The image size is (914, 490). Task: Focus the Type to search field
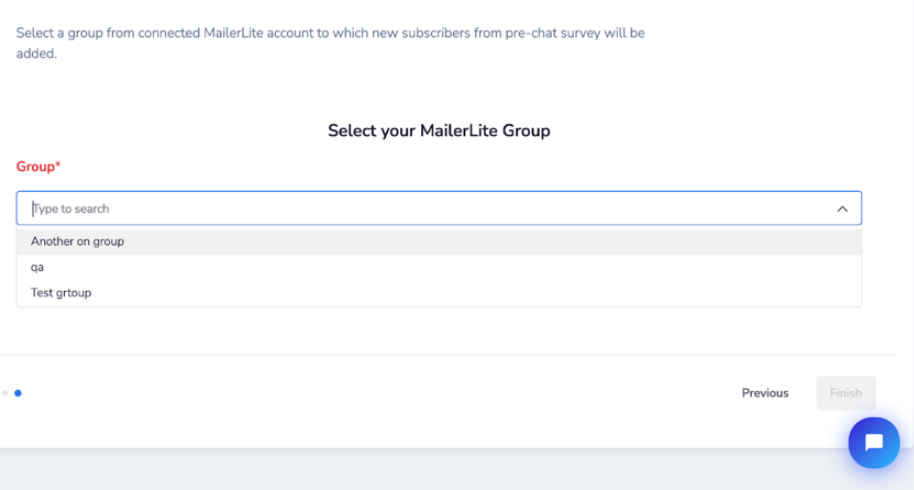coord(439,208)
